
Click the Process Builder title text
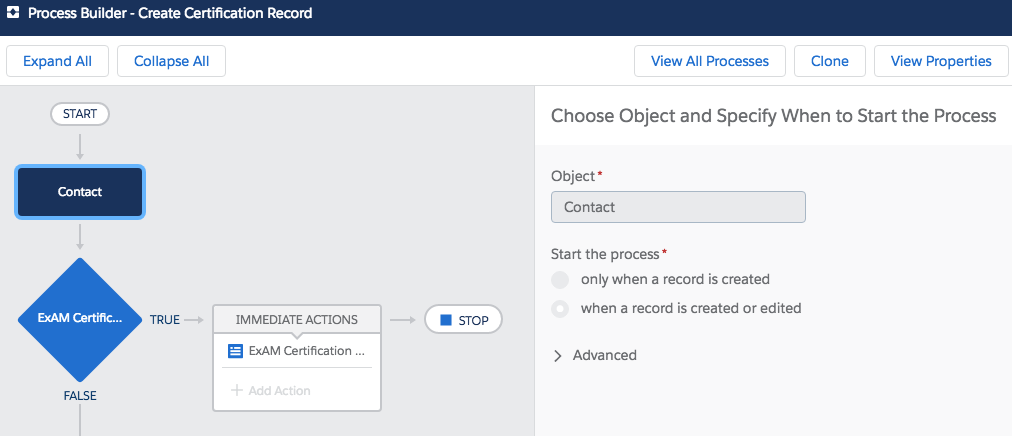click(x=170, y=13)
